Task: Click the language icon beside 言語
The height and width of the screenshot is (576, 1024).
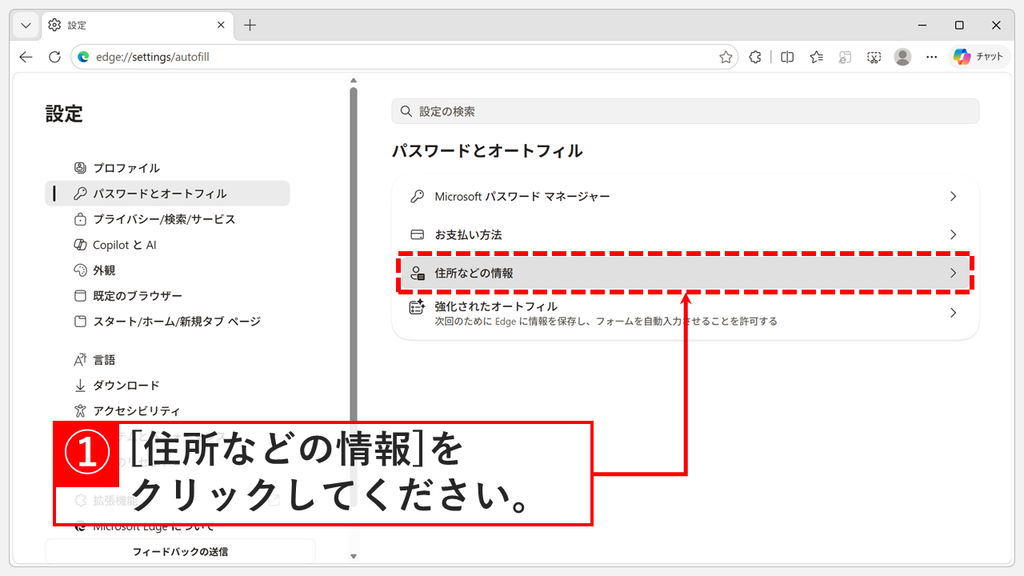Action: 80,360
